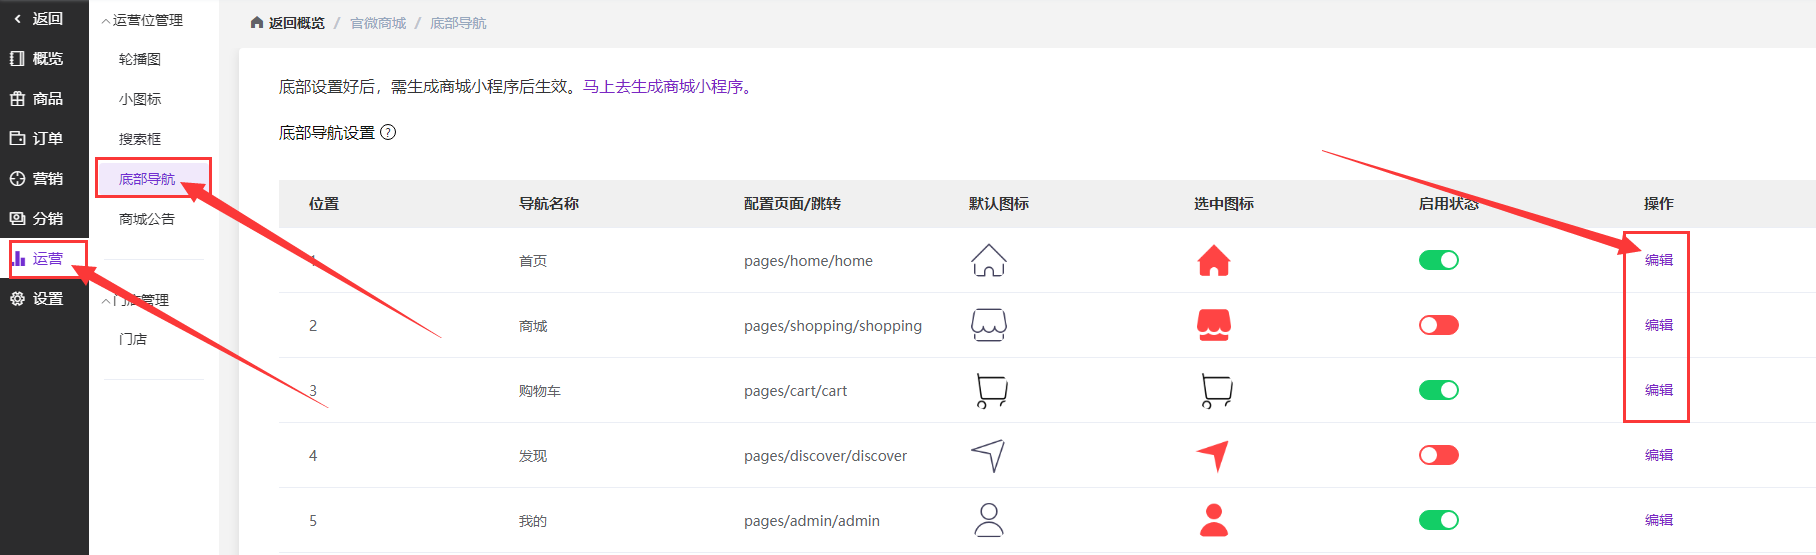Click the default user profile outline icon
This screenshot has width=1816, height=555.
[988, 520]
